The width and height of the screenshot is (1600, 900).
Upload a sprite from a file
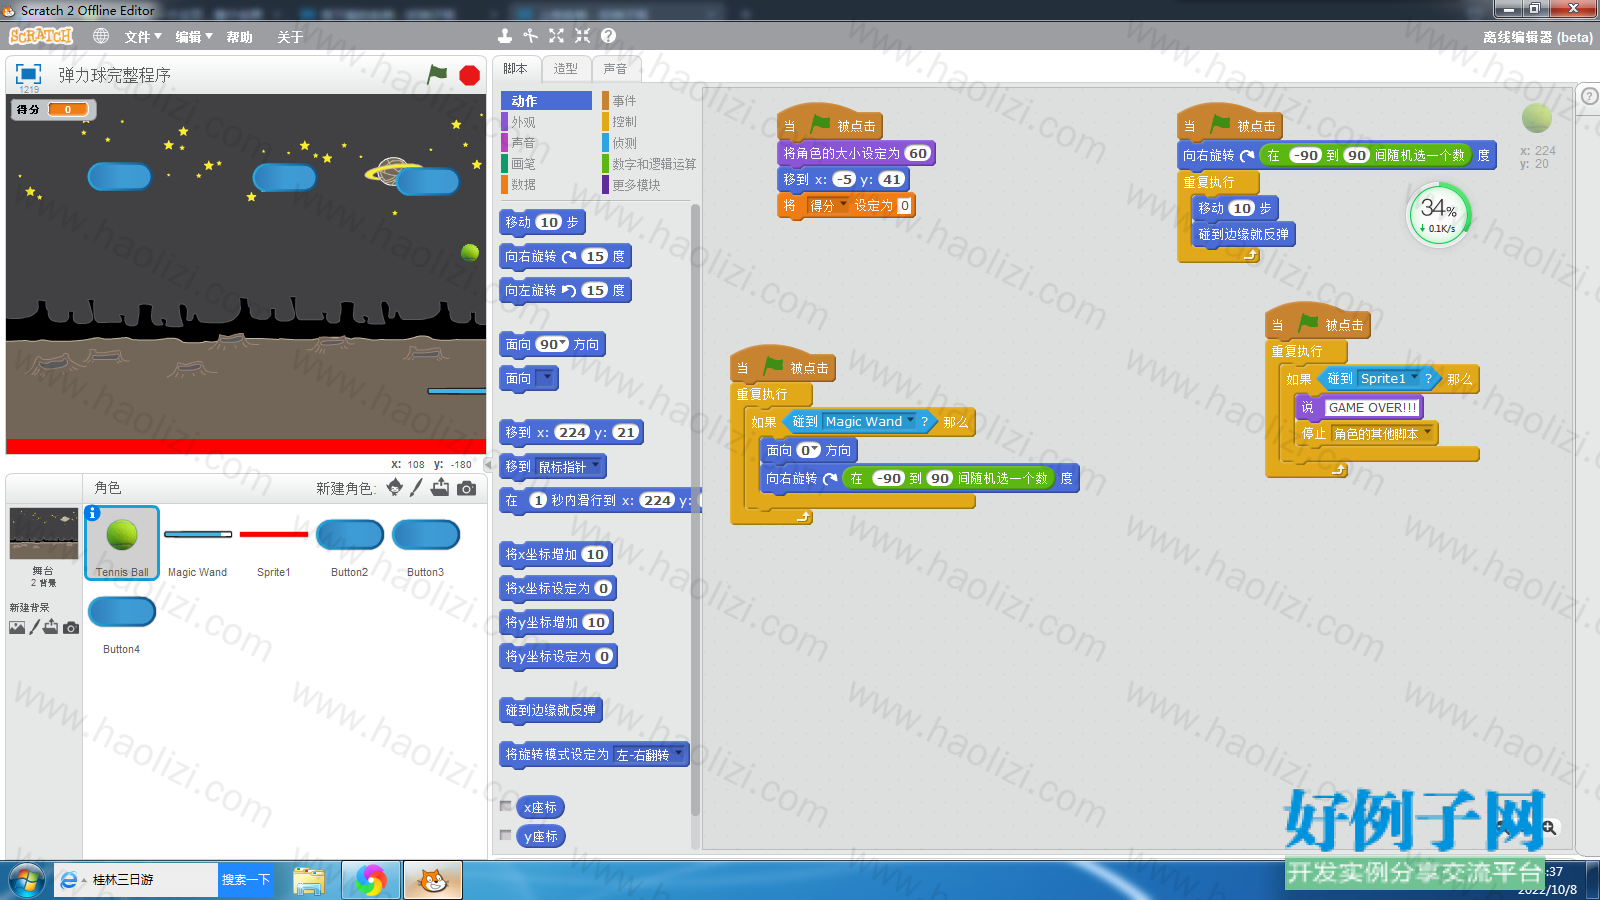pos(440,487)
